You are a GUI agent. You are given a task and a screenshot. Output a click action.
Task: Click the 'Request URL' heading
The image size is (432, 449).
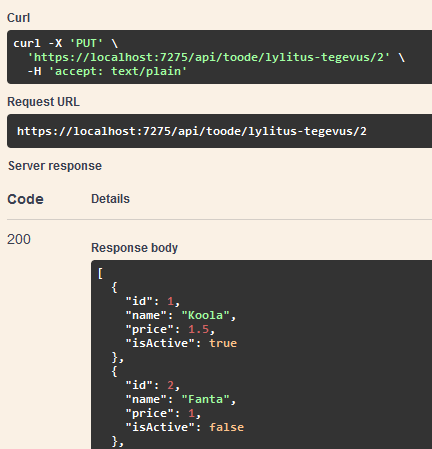click(x=43, y=102)
